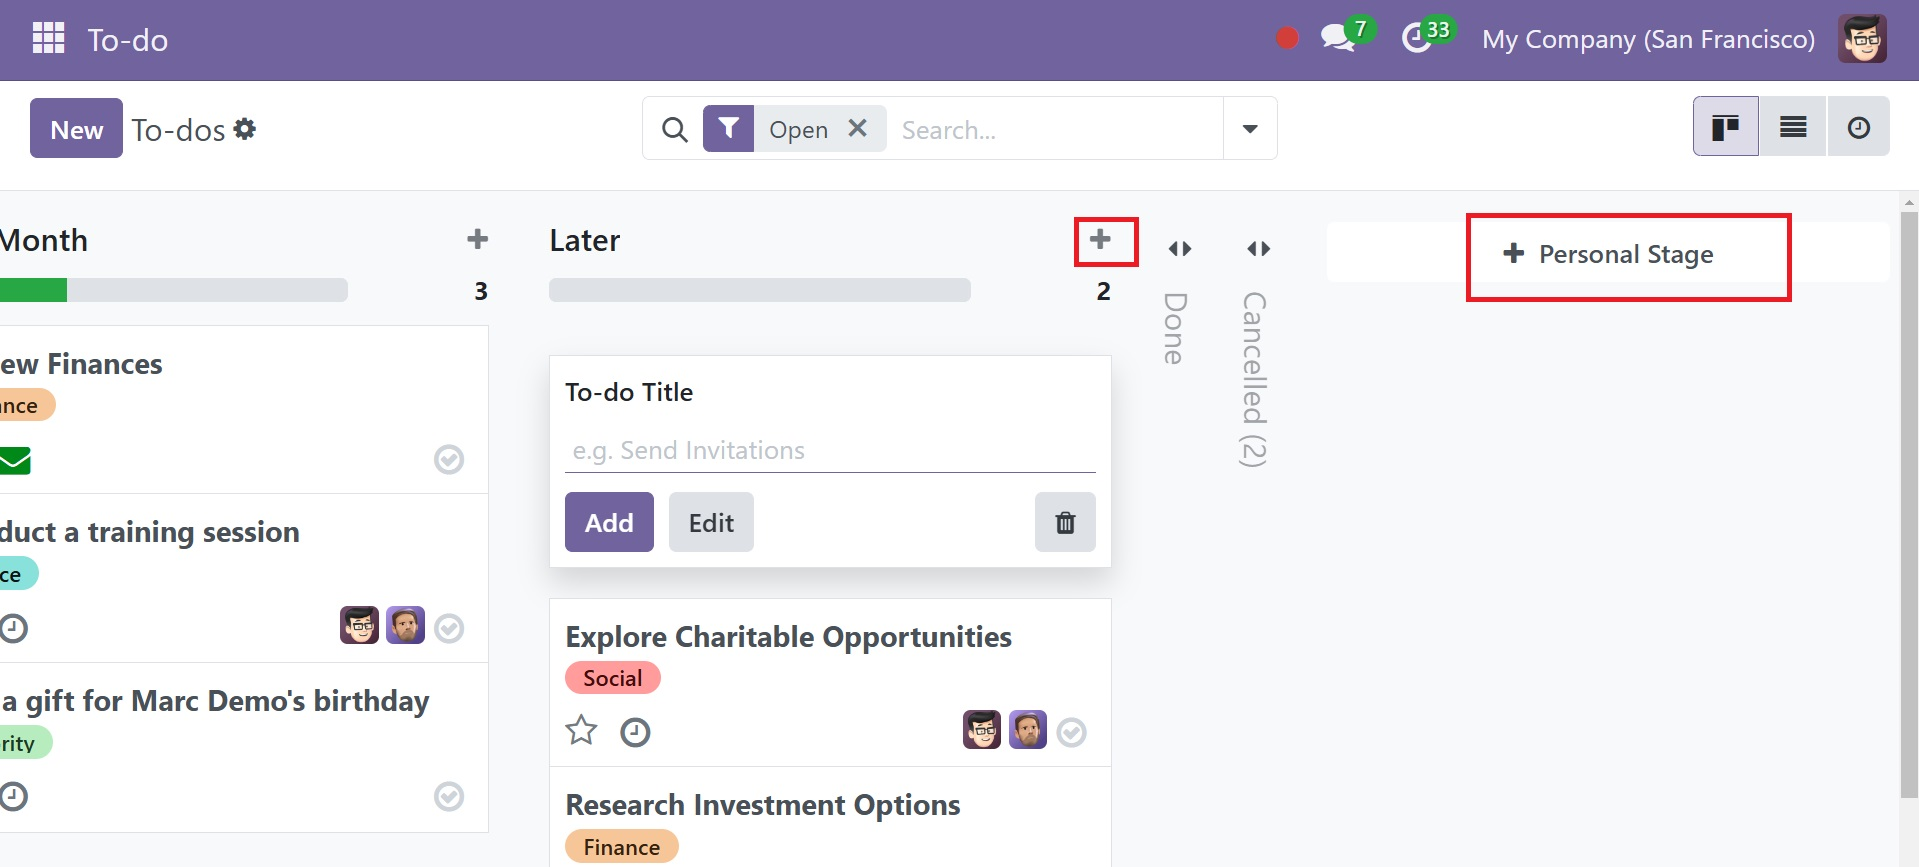Viewport: 1919px width, 867px height.
Task: Expand the search options dropdown arrow
Action: 1250,129
